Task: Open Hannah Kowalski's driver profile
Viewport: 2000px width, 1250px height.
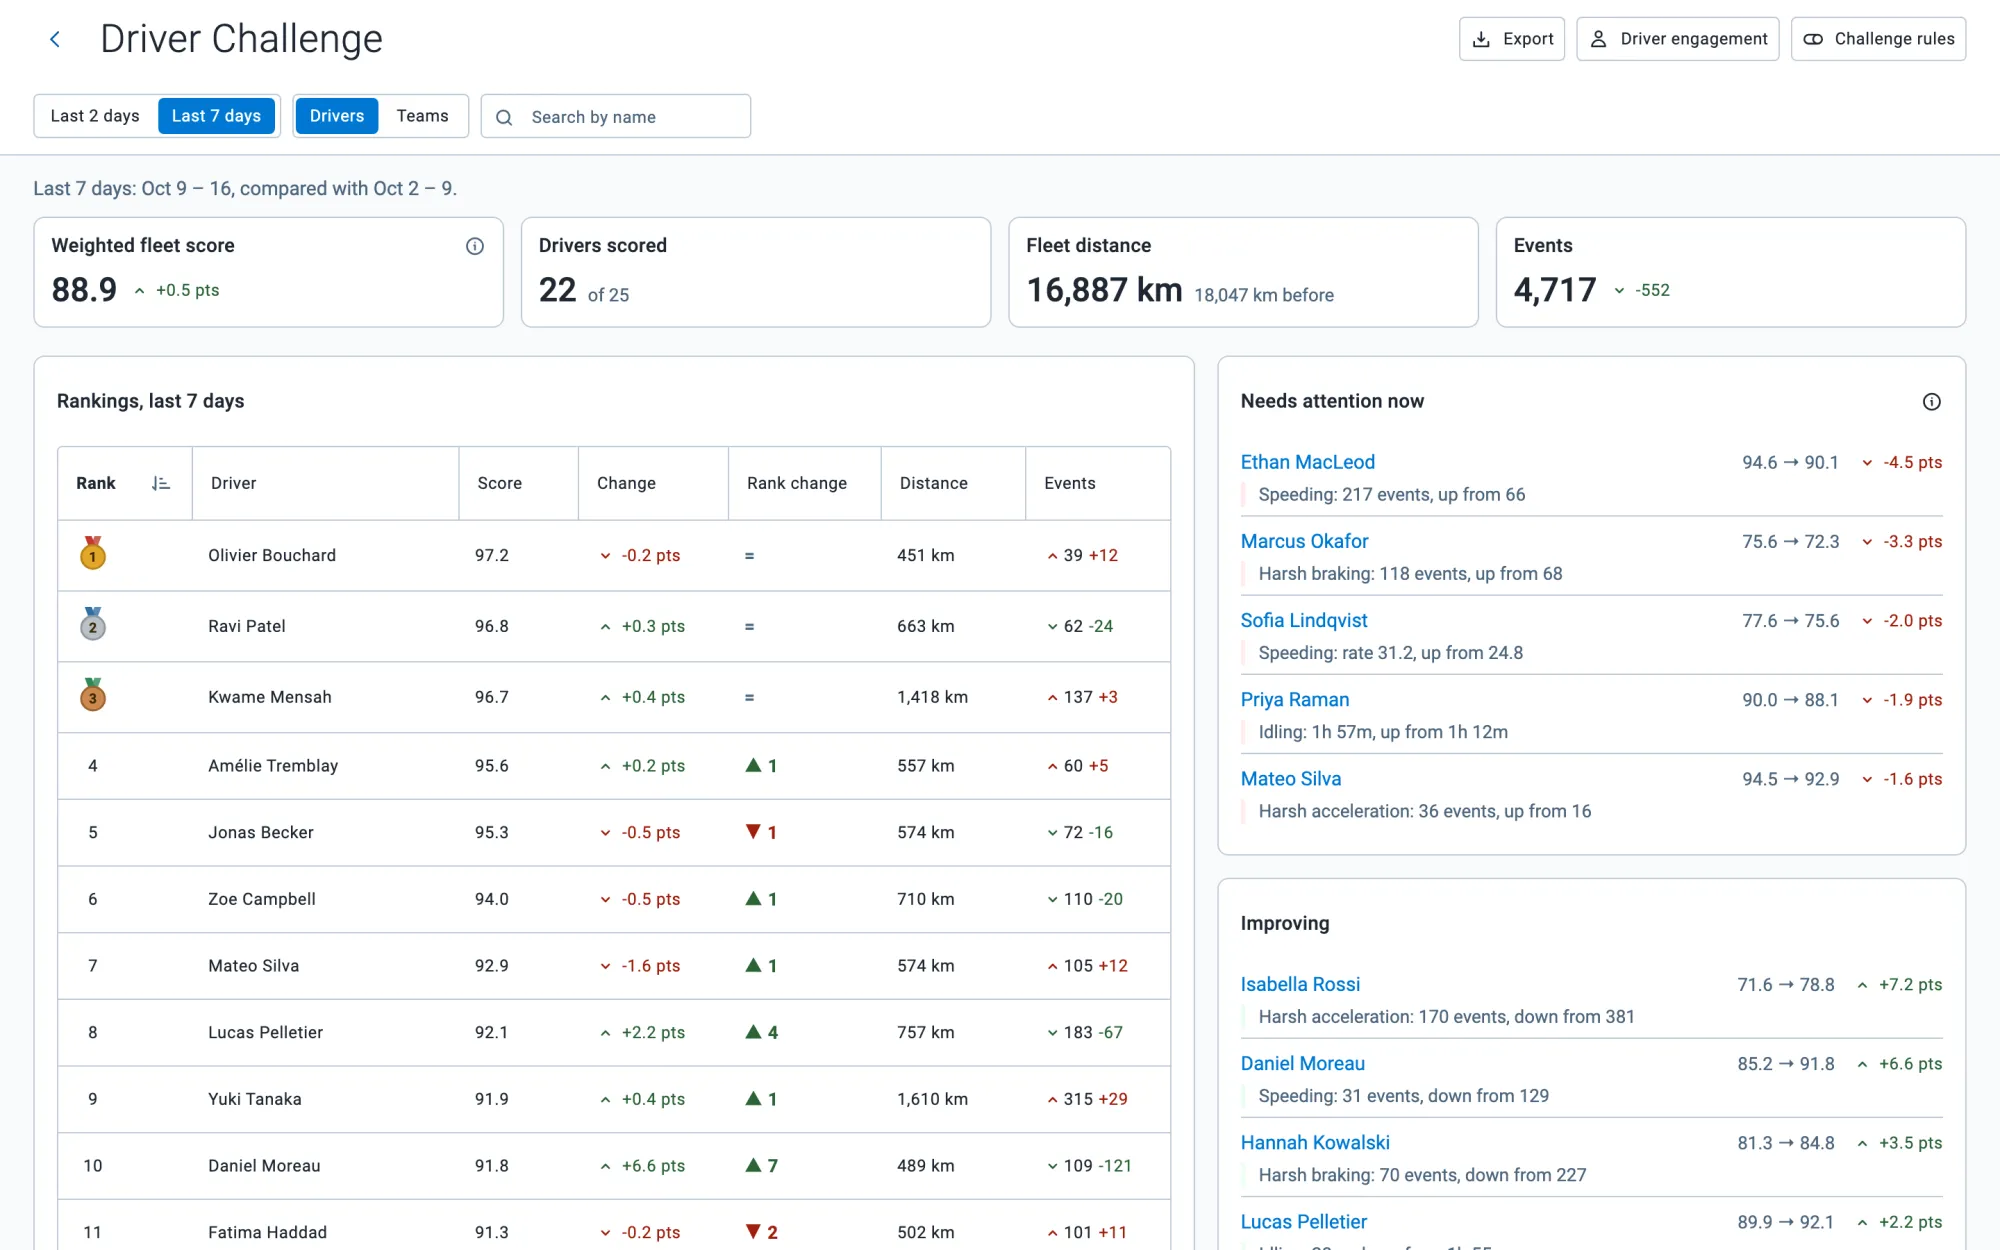Action: pos(1315,1142)
